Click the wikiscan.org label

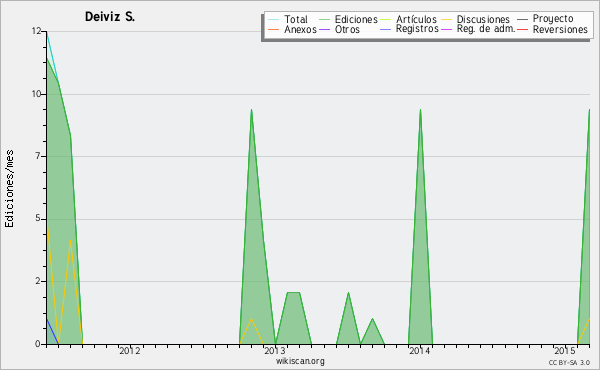pos(300,361)
